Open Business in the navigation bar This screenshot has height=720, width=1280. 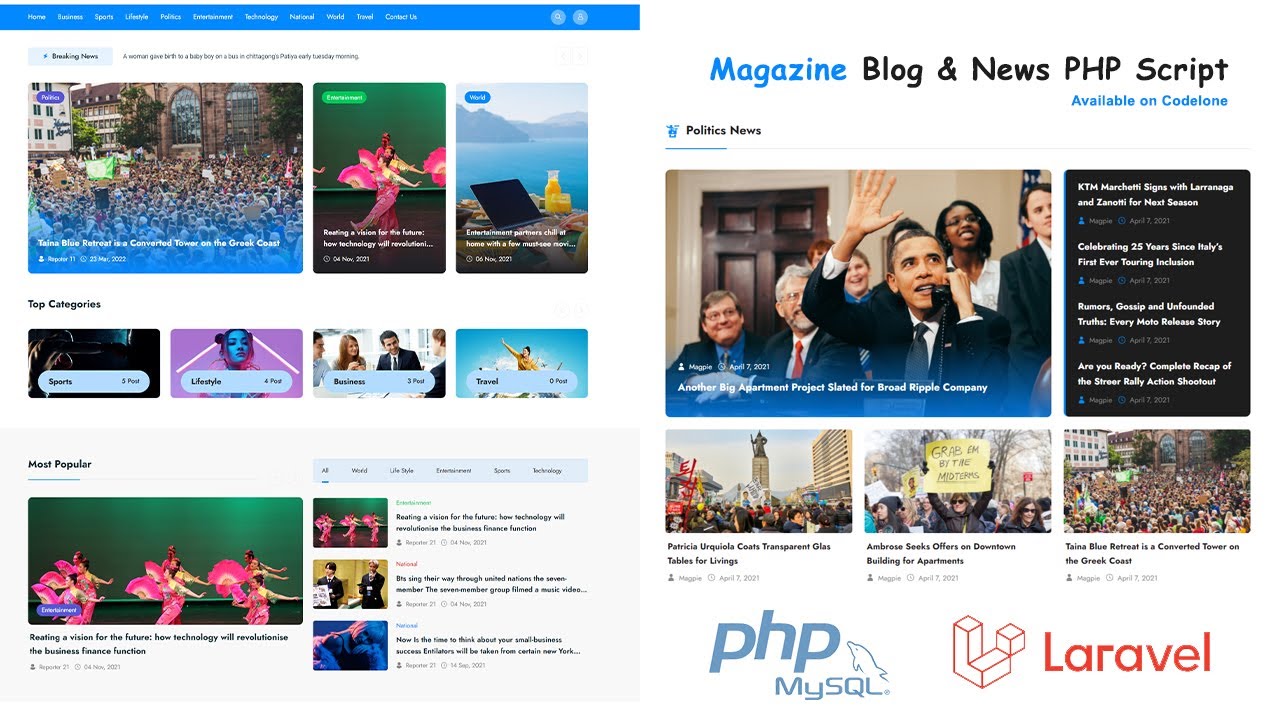click(70, 17)
